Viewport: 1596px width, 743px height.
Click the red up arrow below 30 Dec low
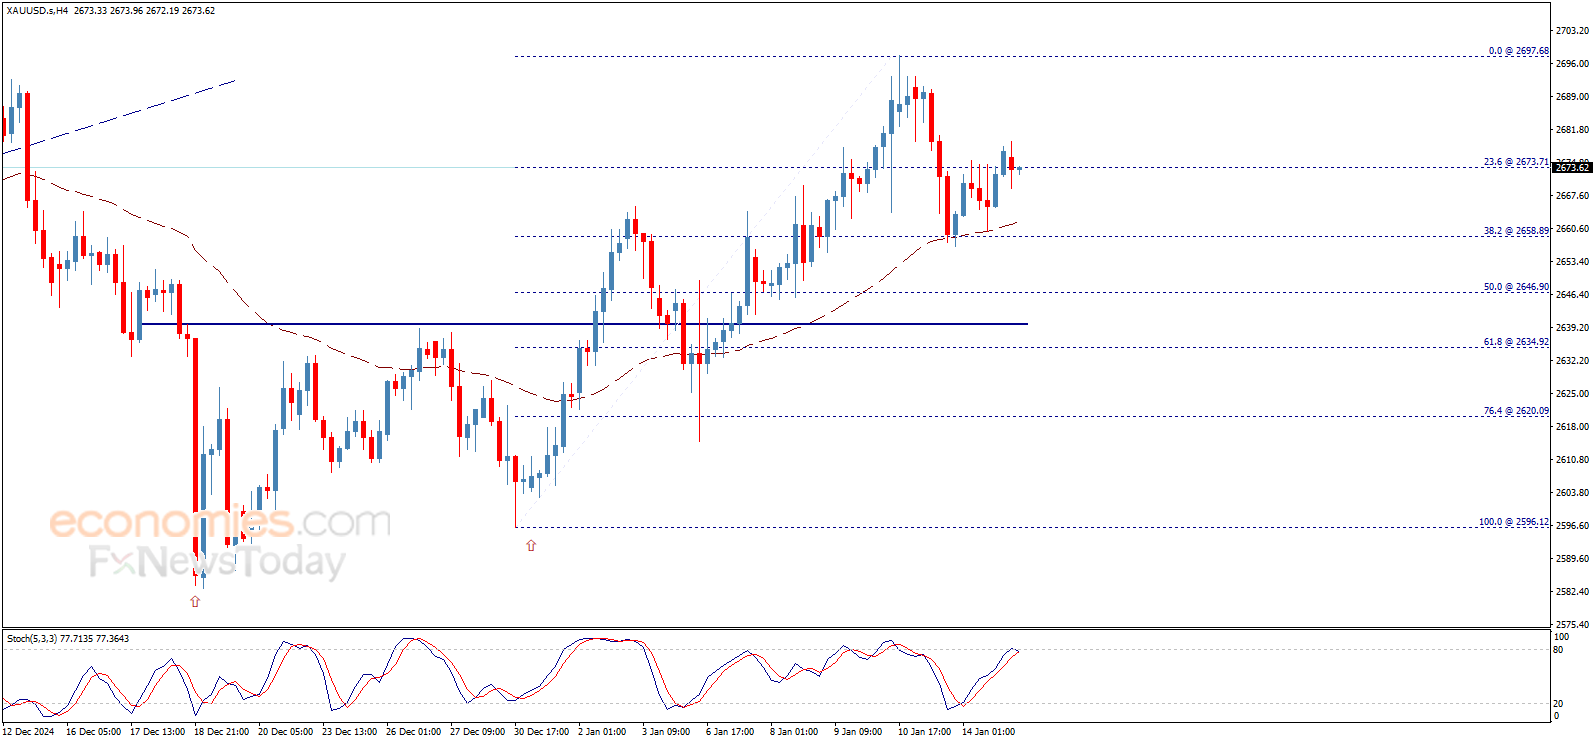click(531, 545)
